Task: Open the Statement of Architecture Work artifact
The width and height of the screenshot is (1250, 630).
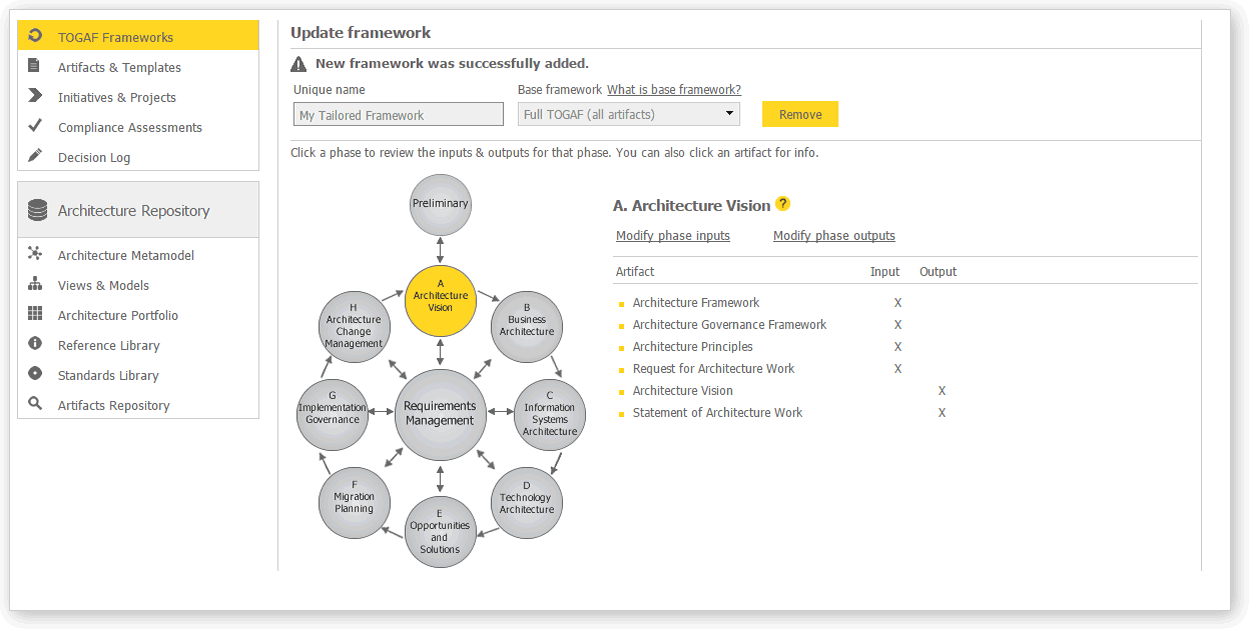Action: tap(717, 413)
